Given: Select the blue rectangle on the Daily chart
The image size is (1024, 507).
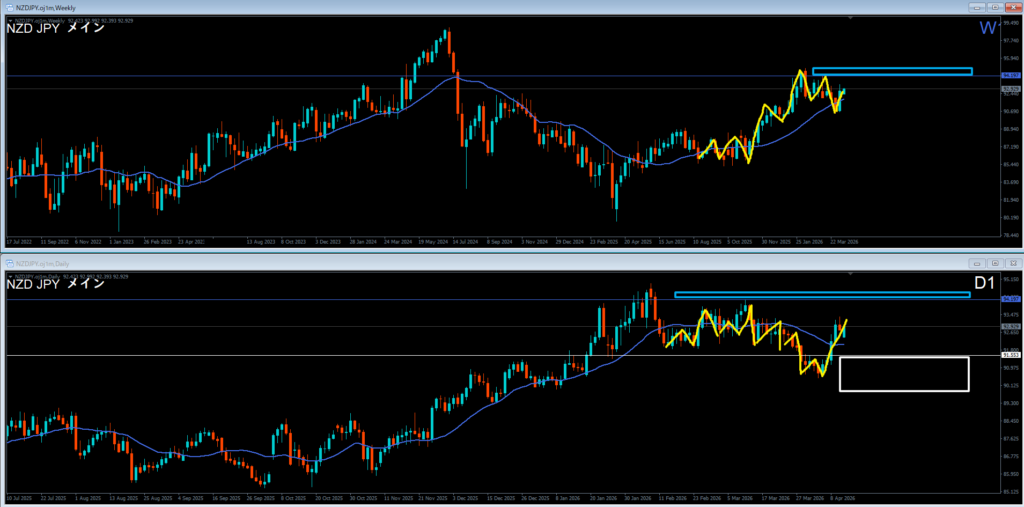Looking at the screenshot, I should point(822,294).
